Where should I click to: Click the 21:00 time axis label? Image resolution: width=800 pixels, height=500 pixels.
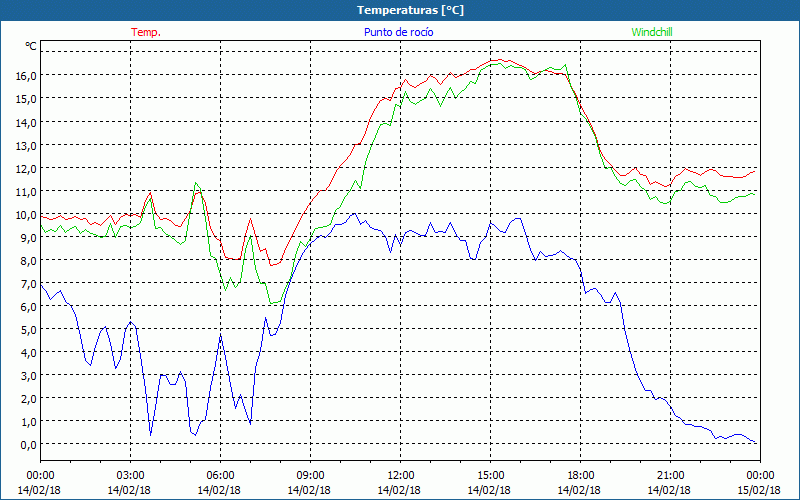pyautogui.click(x=670, y=476)
